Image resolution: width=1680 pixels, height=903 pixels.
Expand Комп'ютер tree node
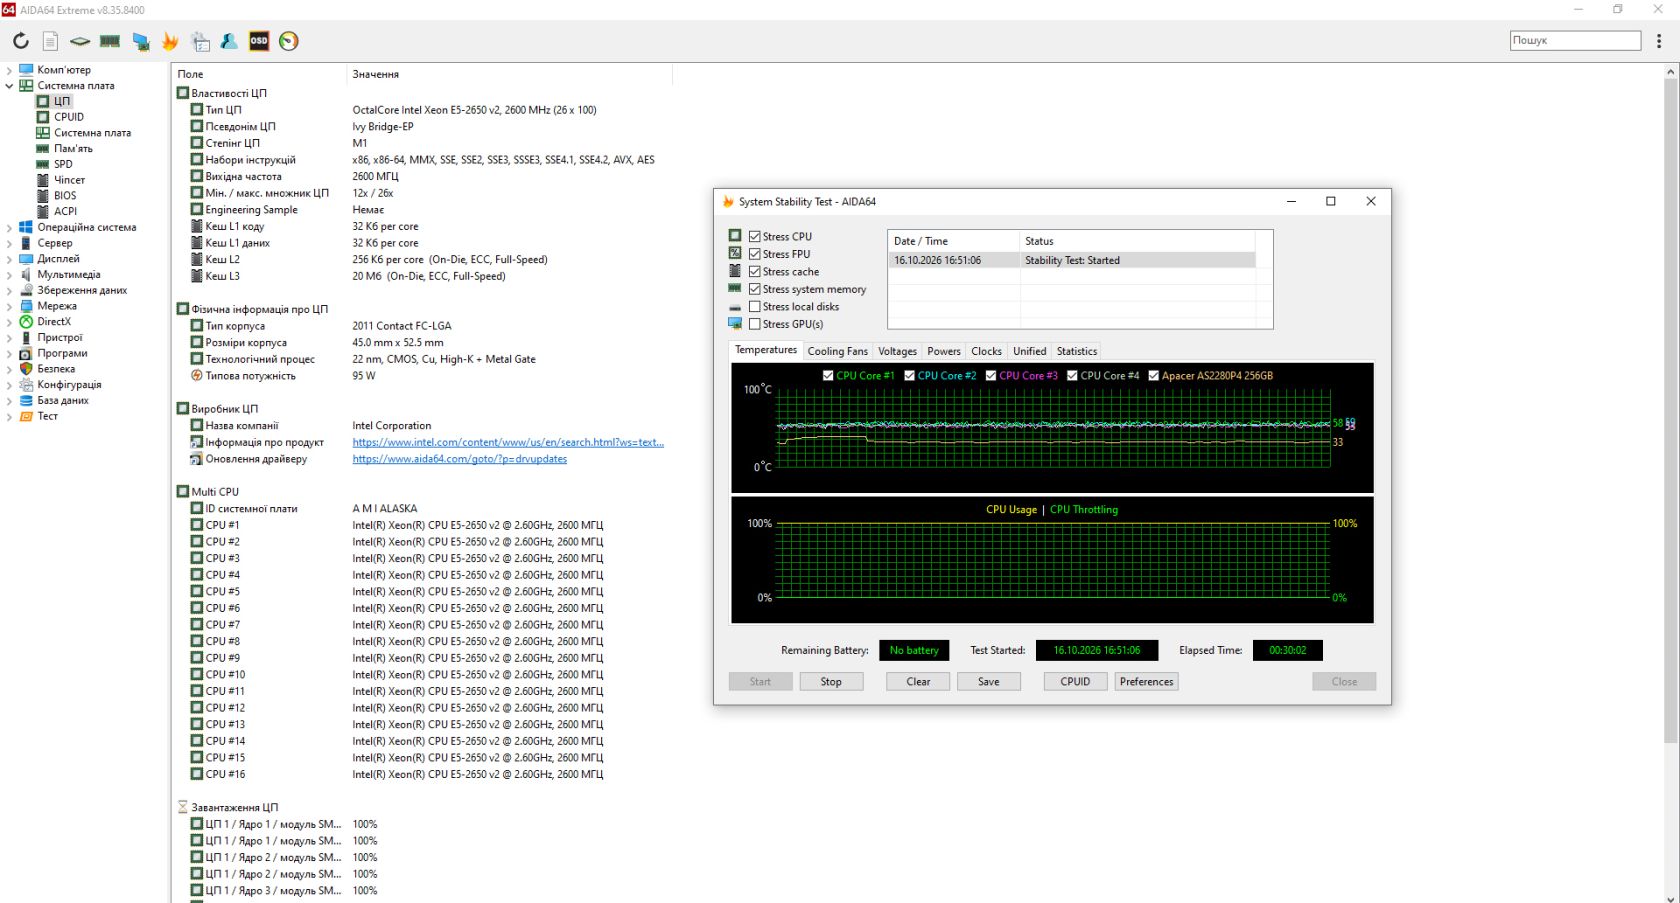[x=9, y=70]
